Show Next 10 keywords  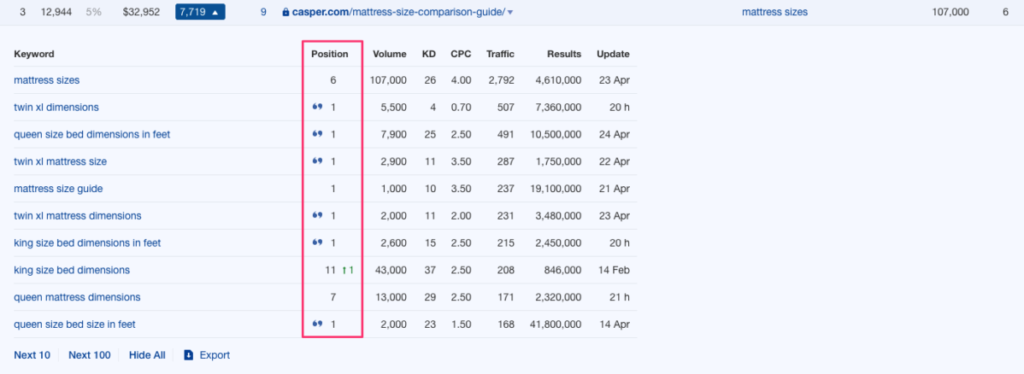pyautogui.click(x=32, y=355)
